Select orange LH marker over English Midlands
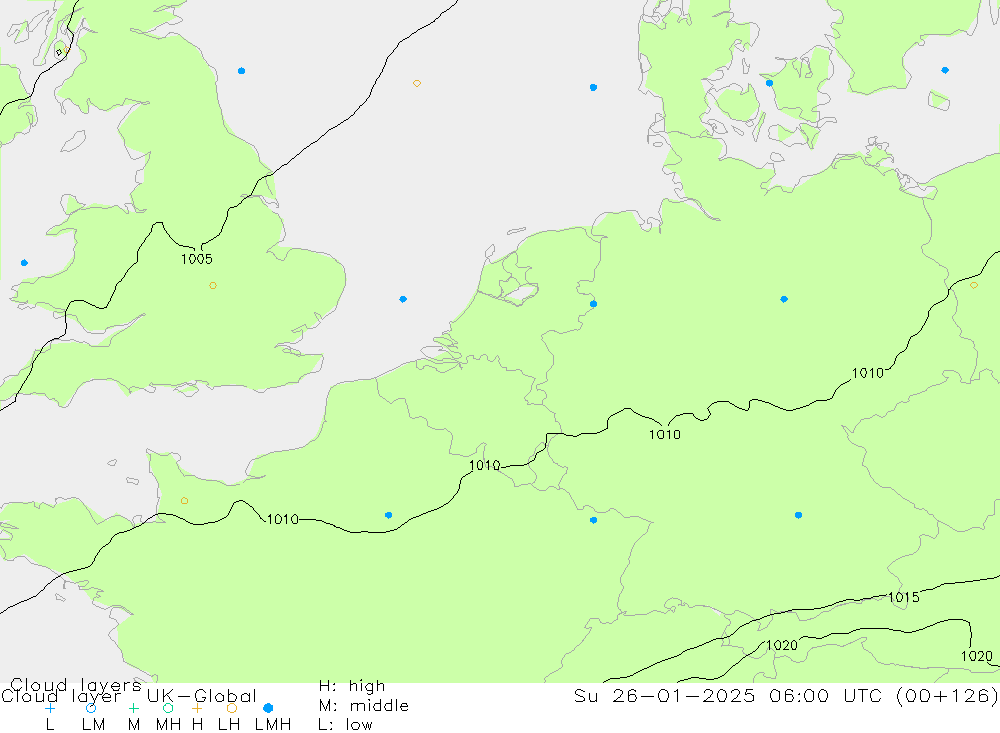The width and height of the screenshot is (1000, 733). tap(213, 286)
